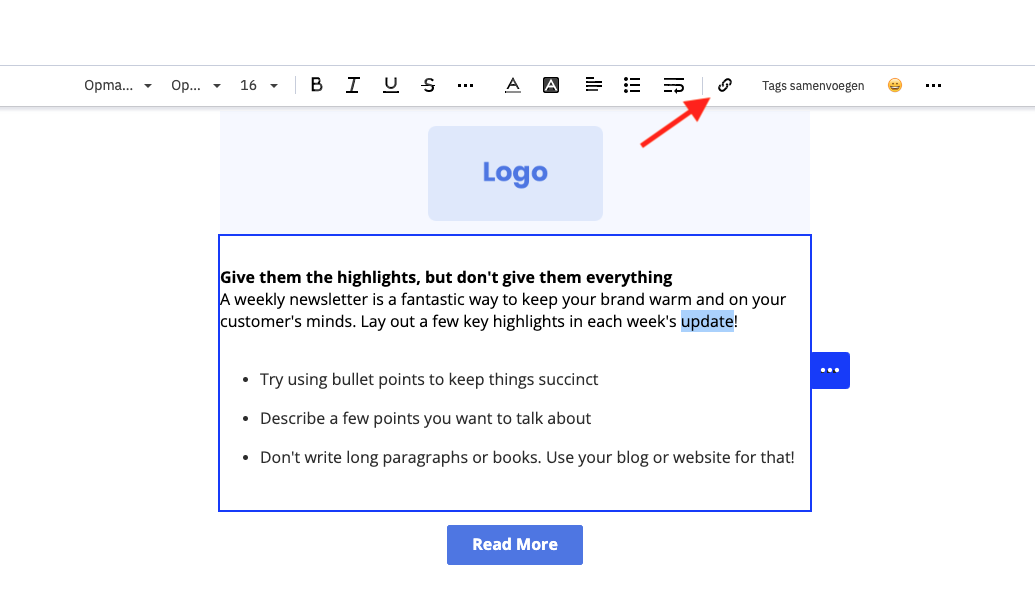Open line wrap/spacing options

coord(673,85)
